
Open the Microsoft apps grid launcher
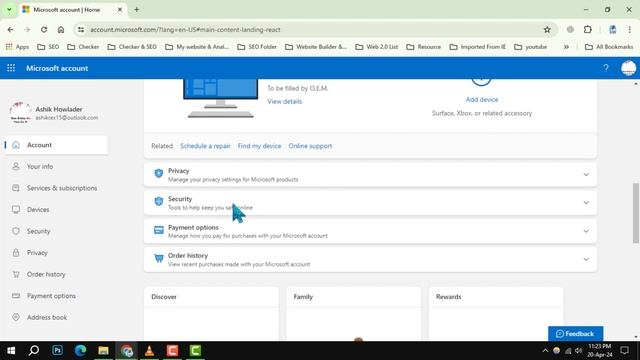11,68
